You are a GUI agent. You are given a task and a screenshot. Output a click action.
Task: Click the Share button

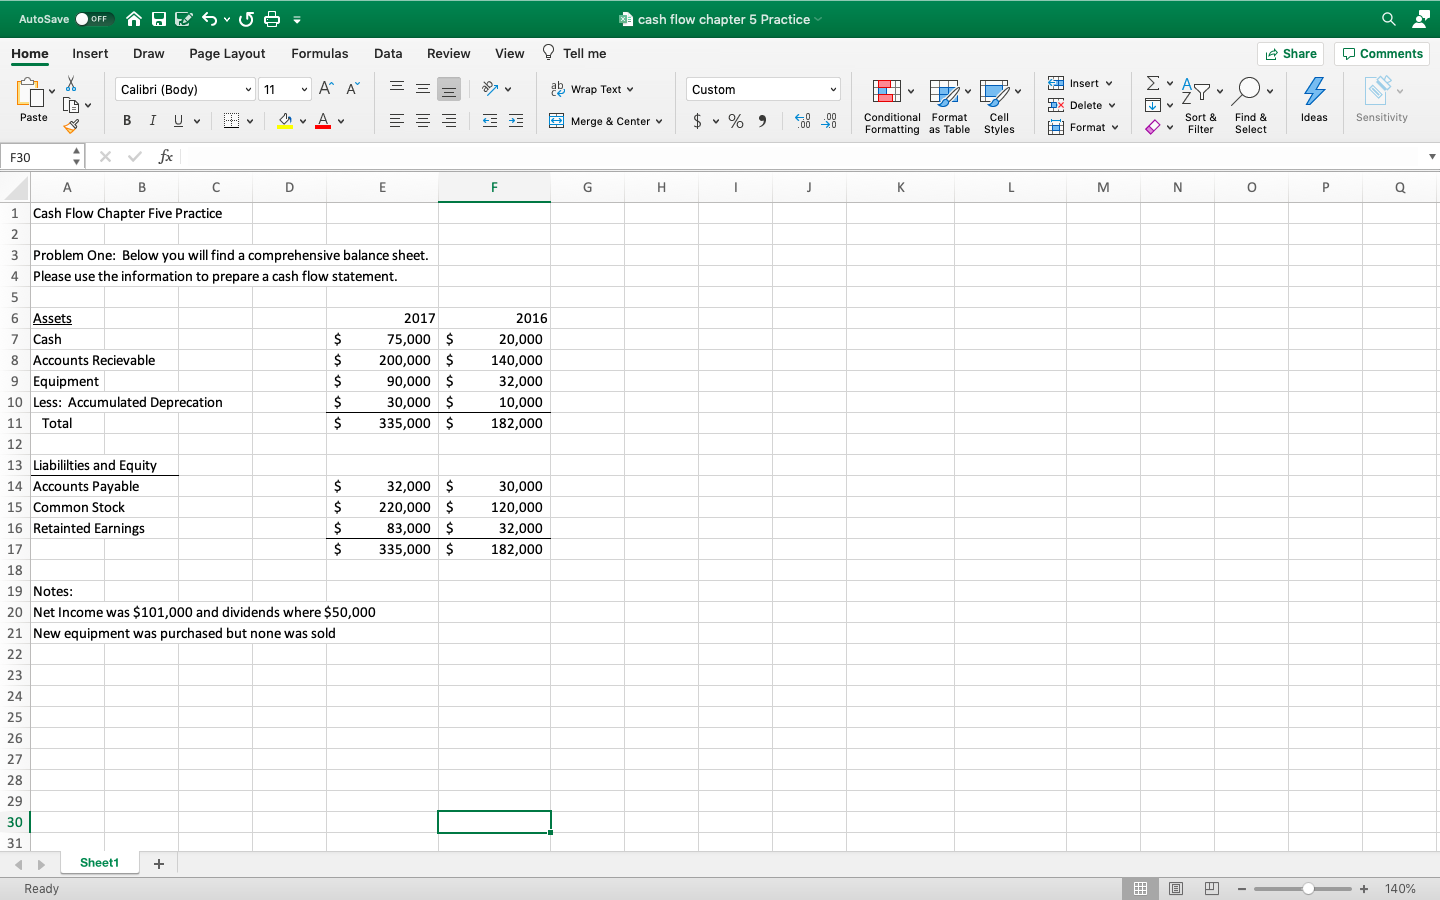point(1290,53)
